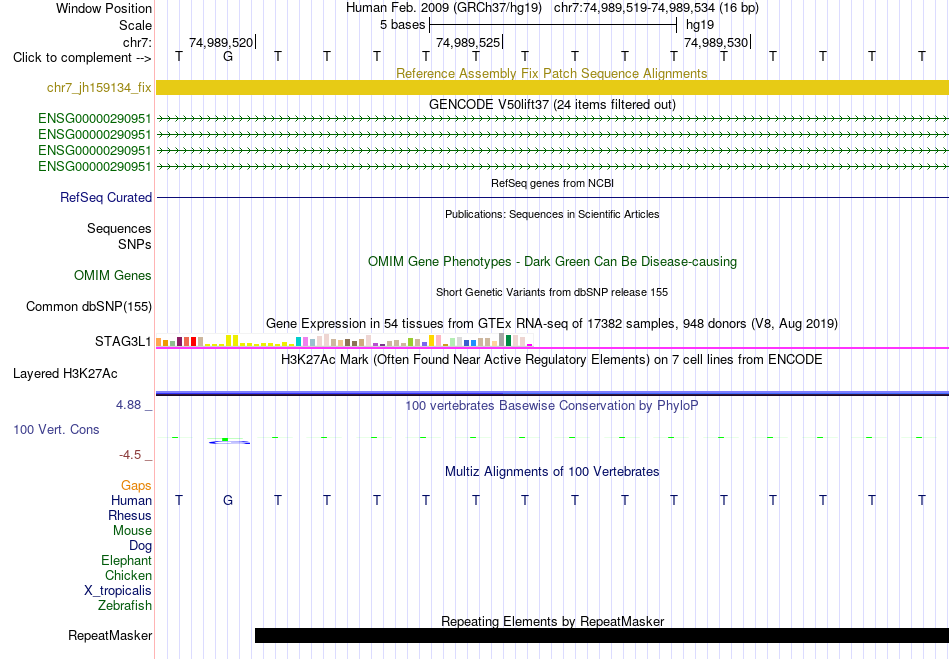Viewport: 950px width, 659px height.
Task: Click the Elephant species label
Action: (x=126, y=561)
